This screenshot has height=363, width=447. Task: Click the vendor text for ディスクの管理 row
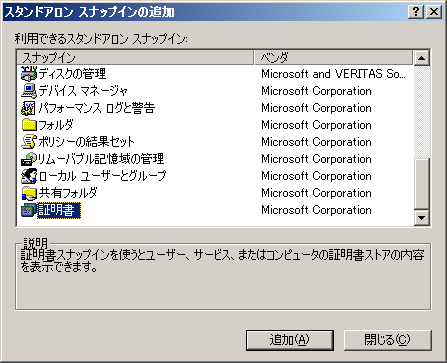pos(333,74)
